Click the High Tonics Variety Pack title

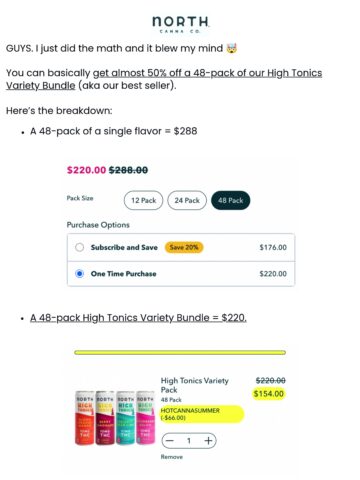tap(195, 385)
